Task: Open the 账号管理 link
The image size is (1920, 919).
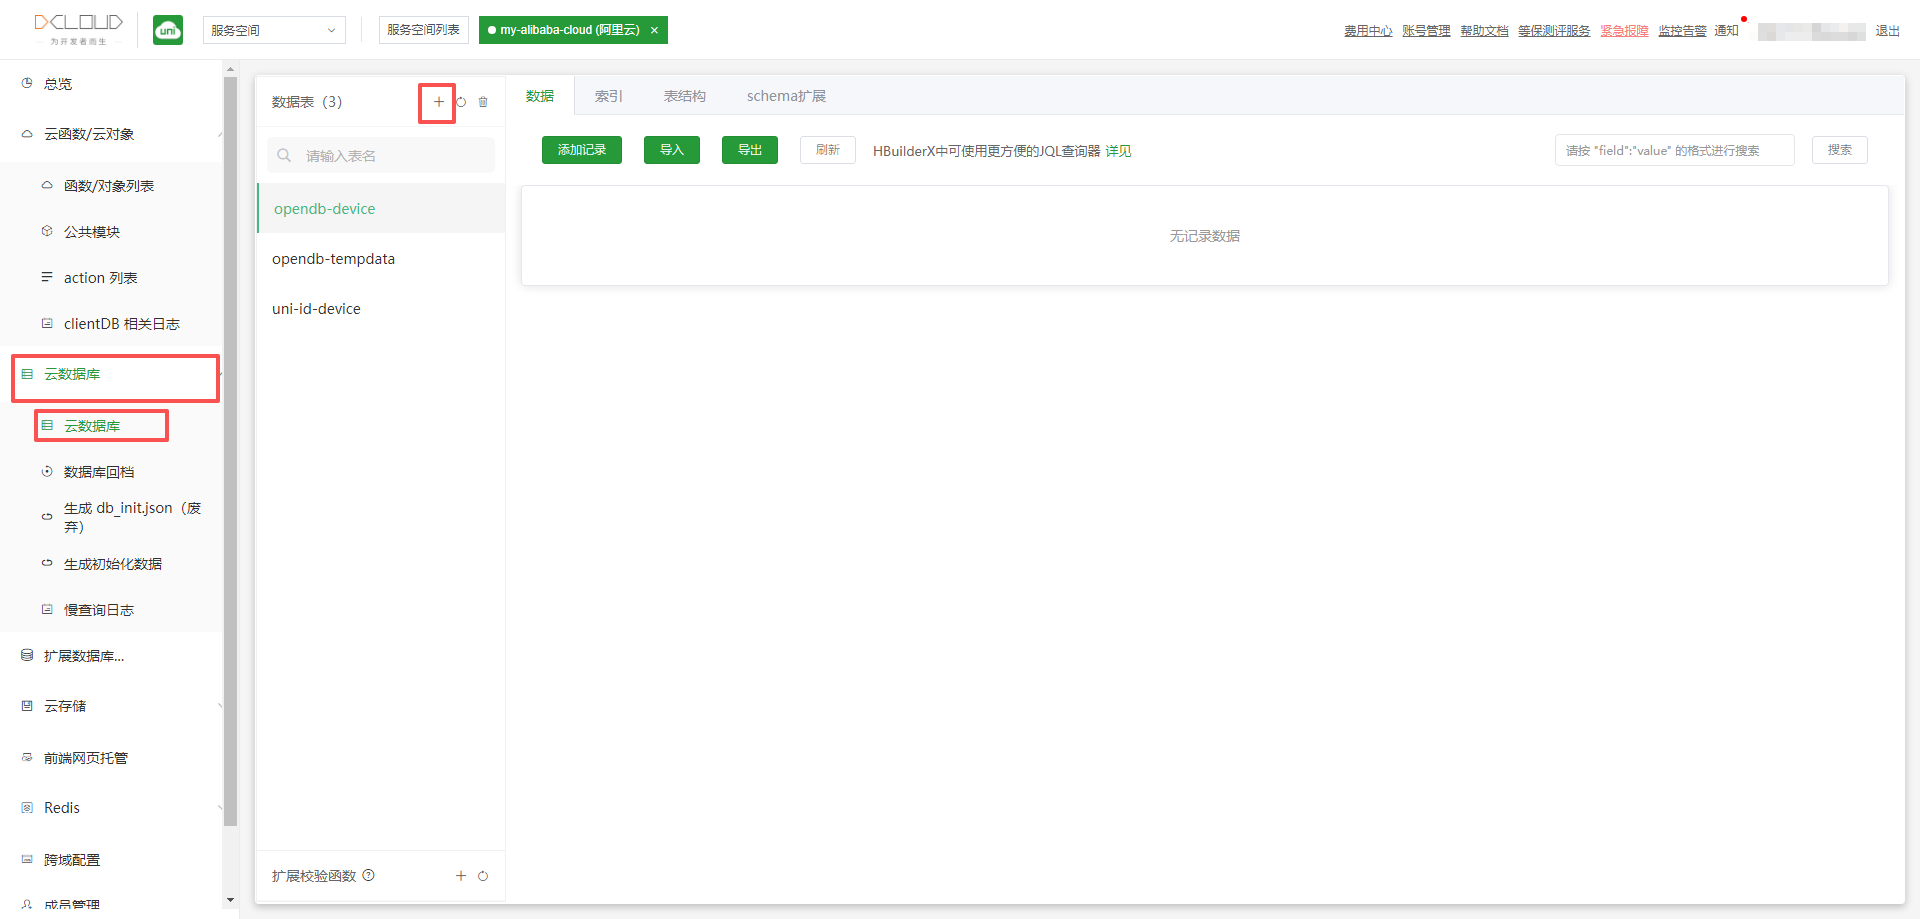Action: coord(1426,31)
